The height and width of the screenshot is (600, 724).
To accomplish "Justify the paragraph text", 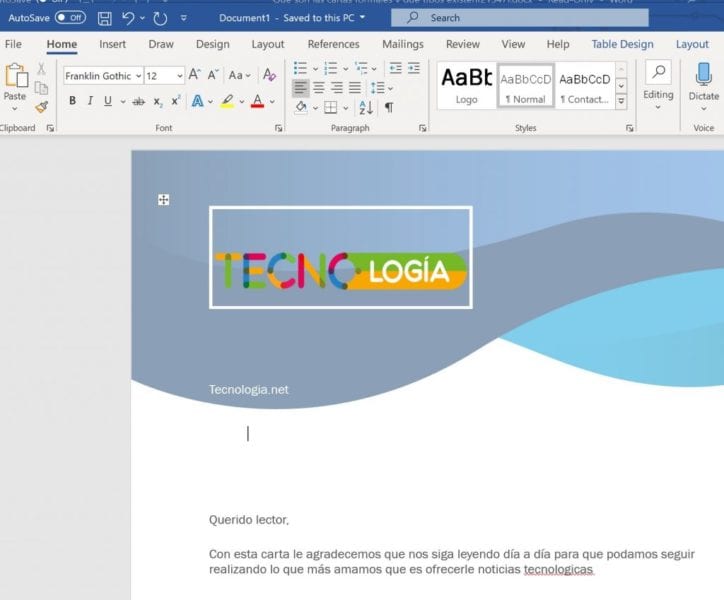I will pyautogui.click(x=355, y=88).
